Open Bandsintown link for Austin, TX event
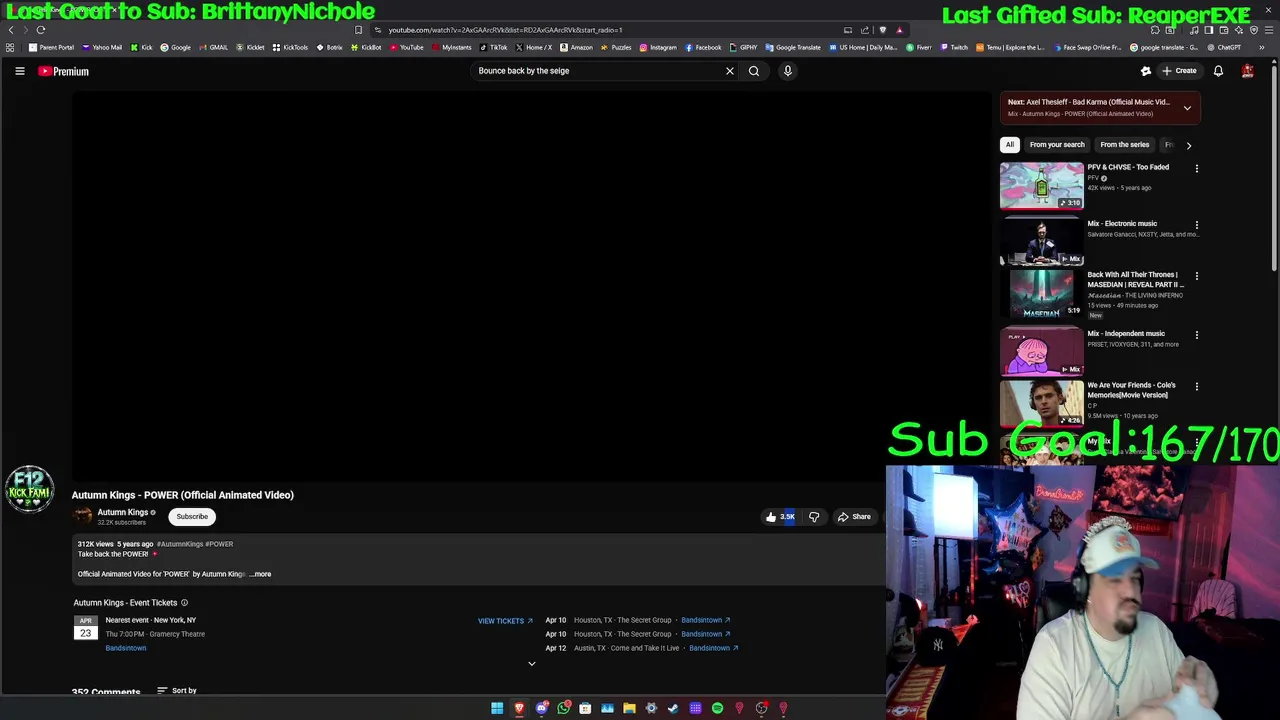 pyautogui.click(x=713, y=648)
